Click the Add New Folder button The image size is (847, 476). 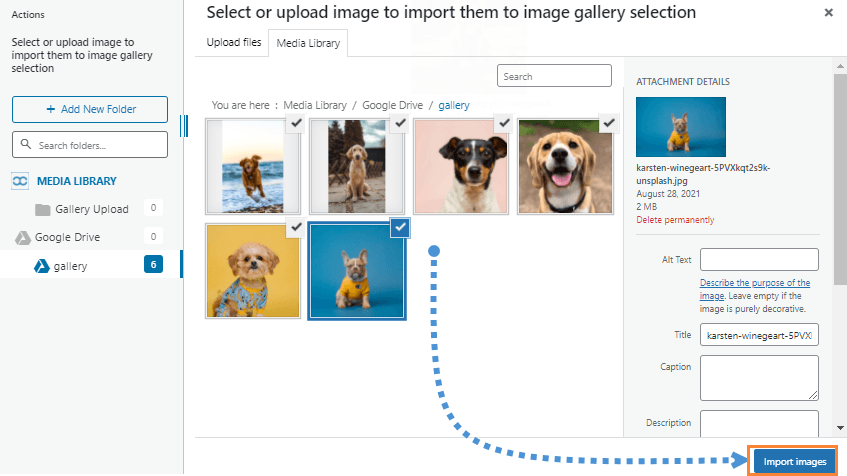[x=90, y=109]
